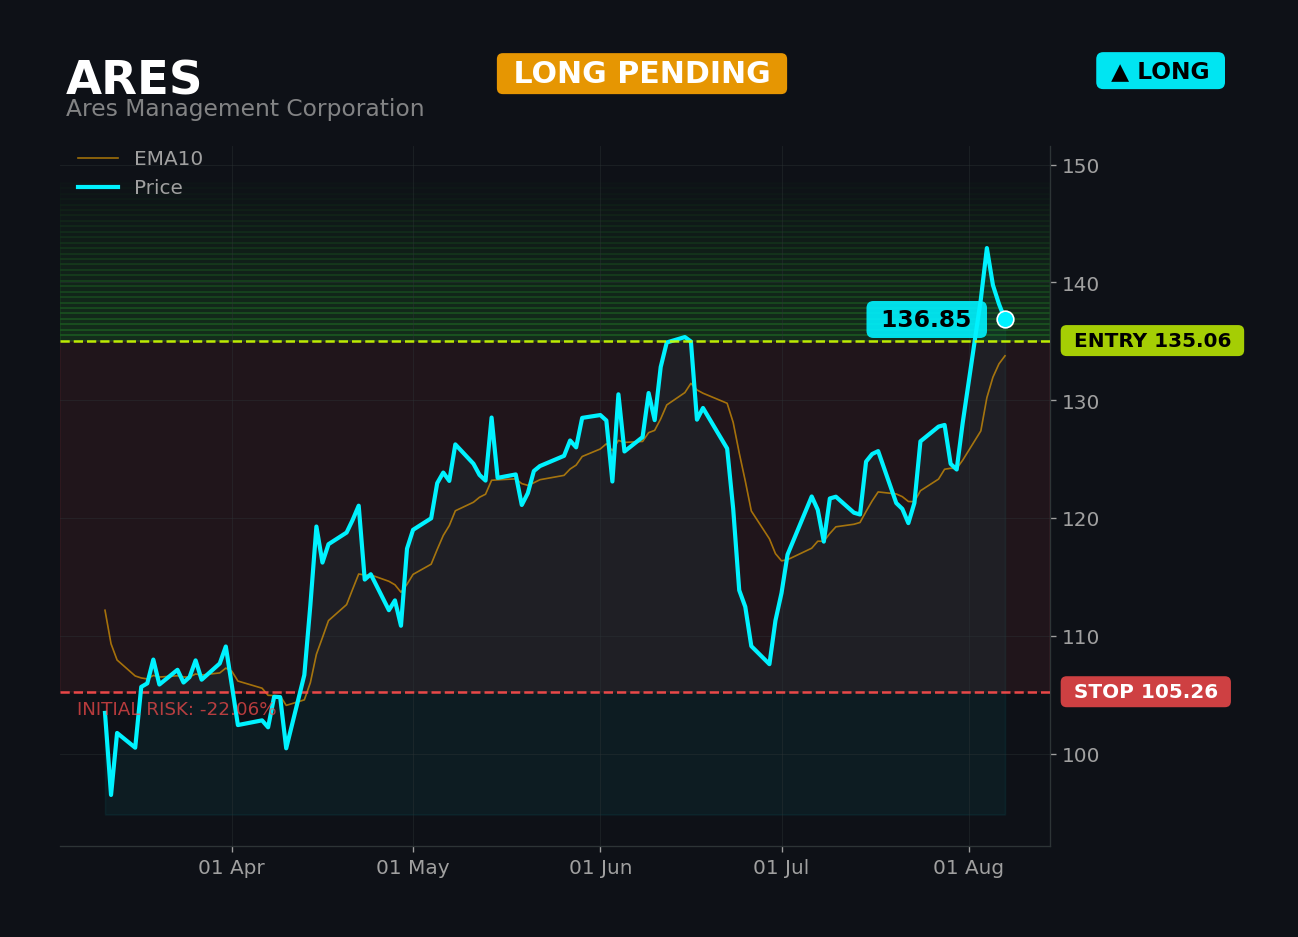Click the 150 y-axis tick label

pyautogui.click(x=1080, y=166)
